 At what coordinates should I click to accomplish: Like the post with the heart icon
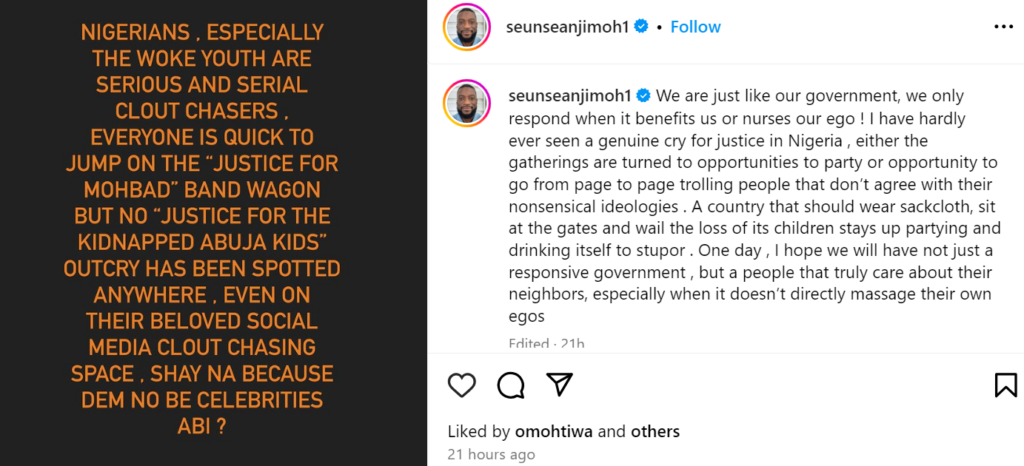point(461,385)
